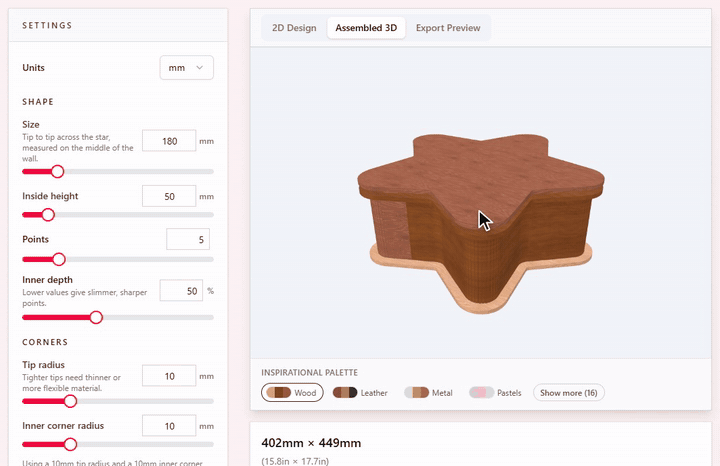Choose the Metal palette
Image resolution: width=720 pixels, height=466 pixels.
pos(428,393)
